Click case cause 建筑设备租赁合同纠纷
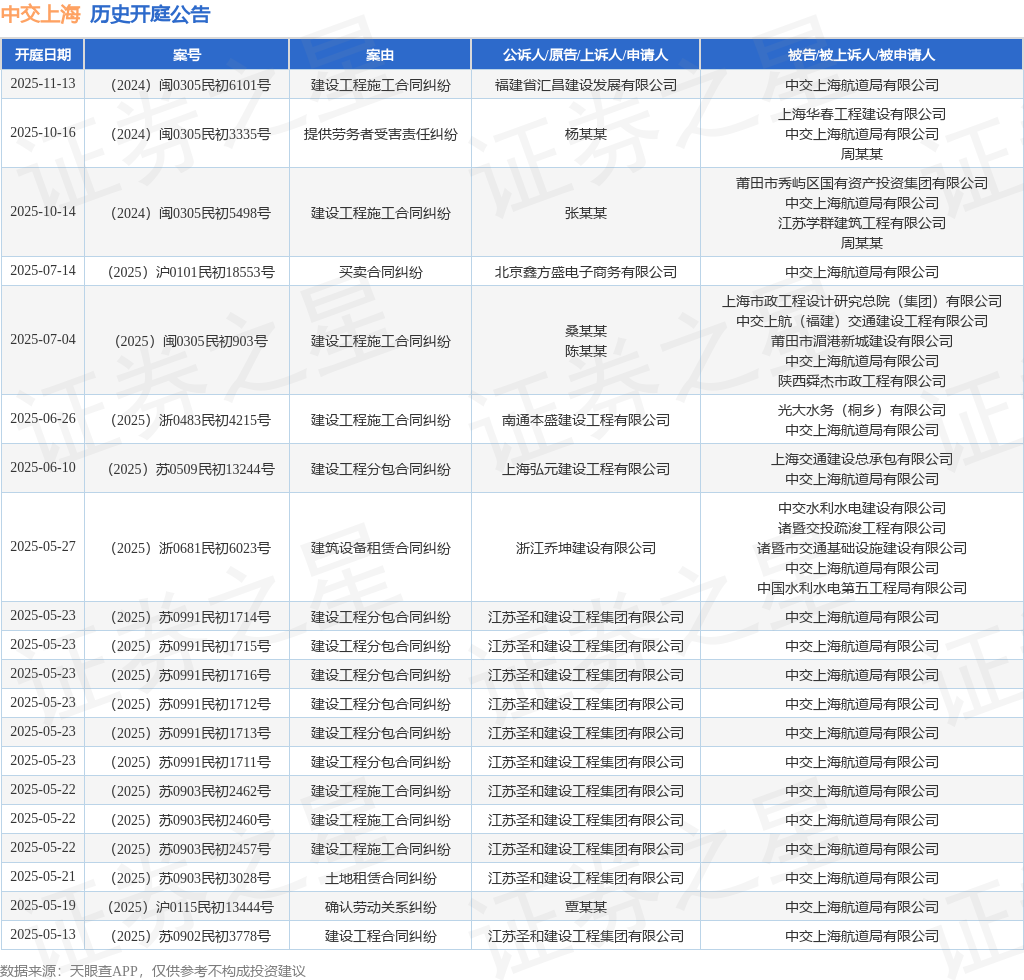Viewport: 1024px width, 980px height. (x=380, y=548)
